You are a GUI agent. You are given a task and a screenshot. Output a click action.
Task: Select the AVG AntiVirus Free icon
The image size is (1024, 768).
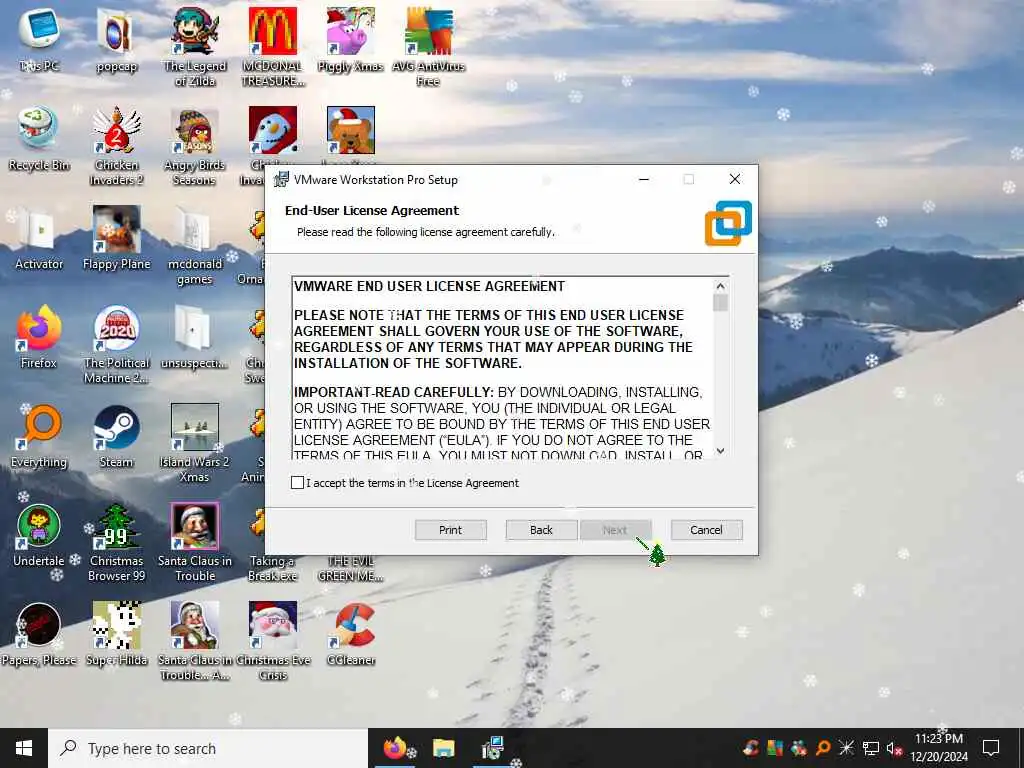(428, 47)
